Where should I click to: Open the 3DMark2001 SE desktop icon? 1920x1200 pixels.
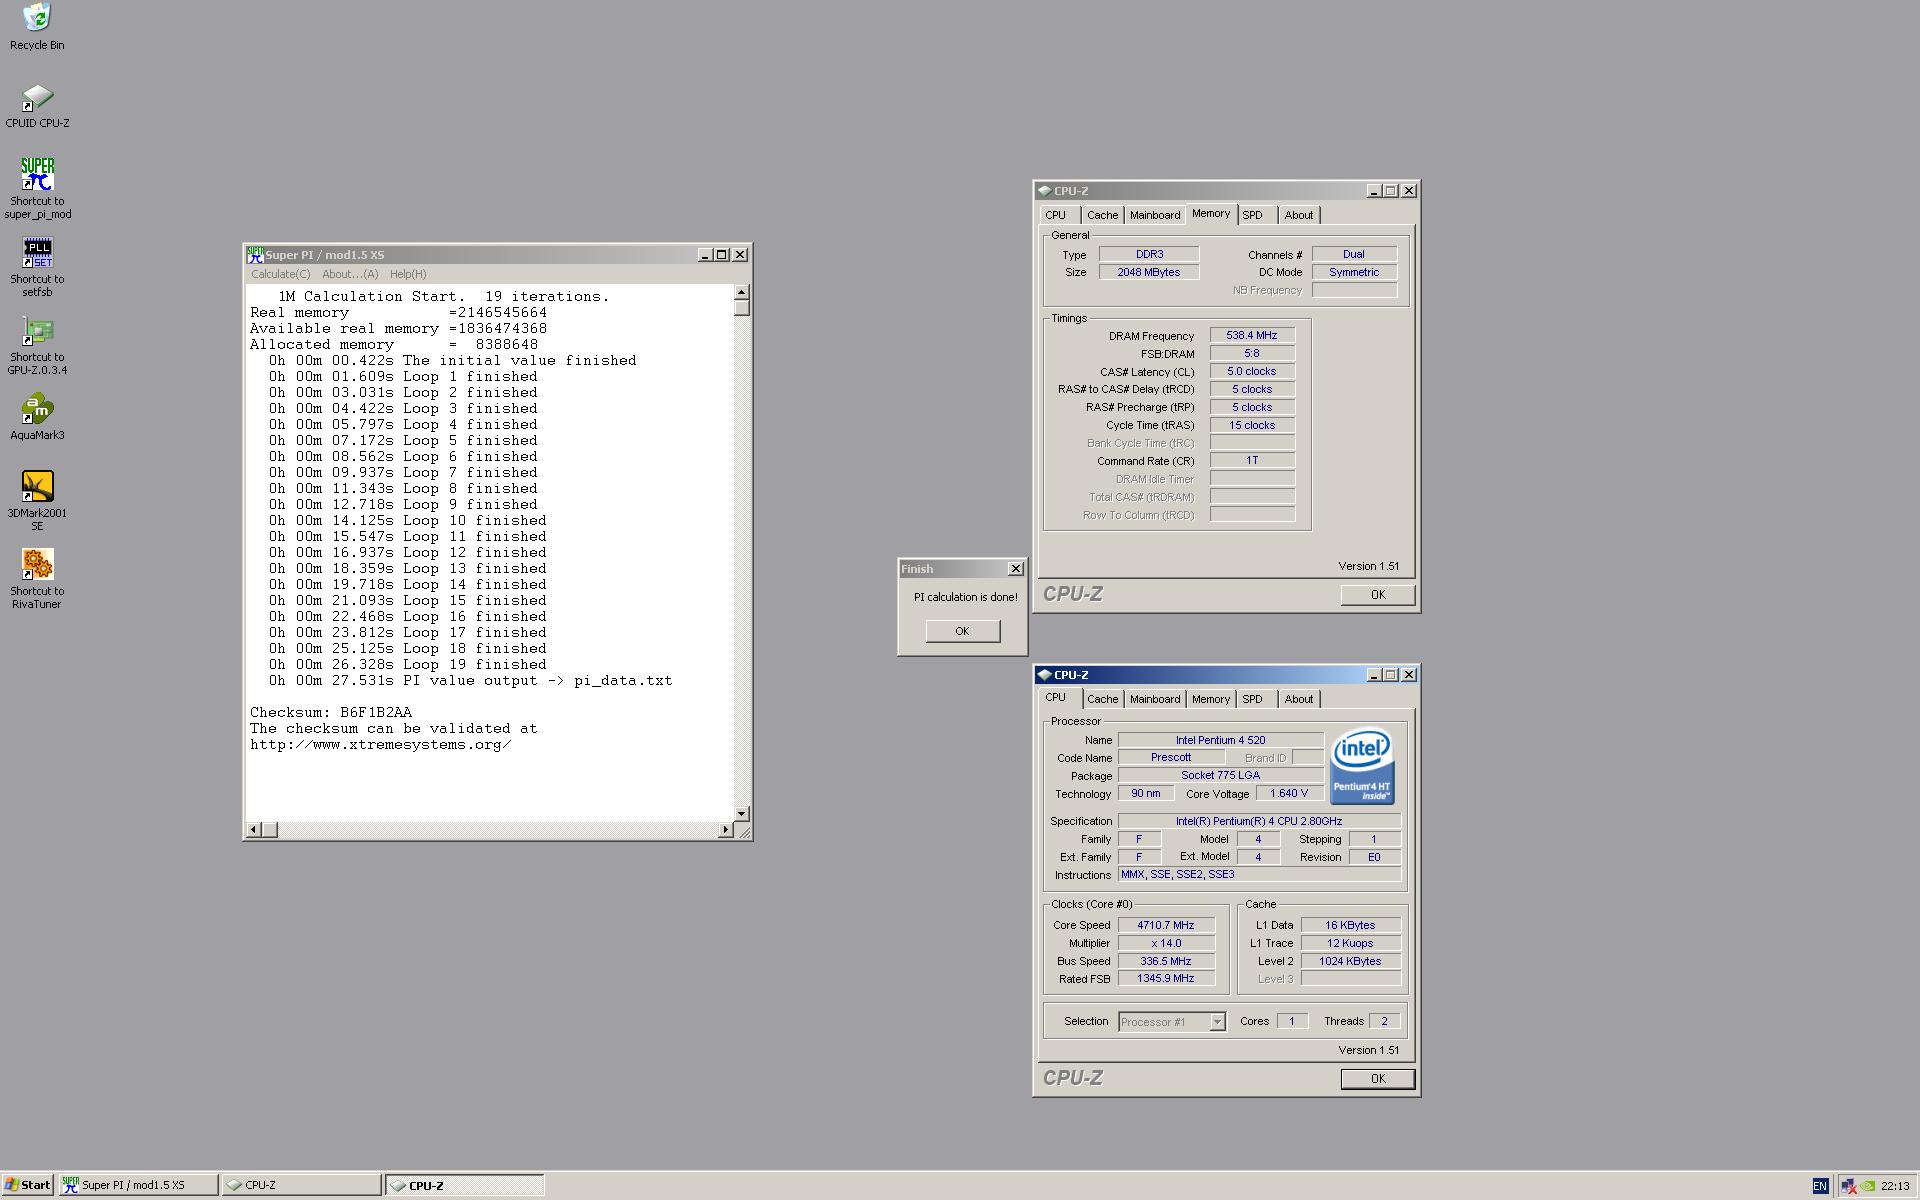coord(37,501)
